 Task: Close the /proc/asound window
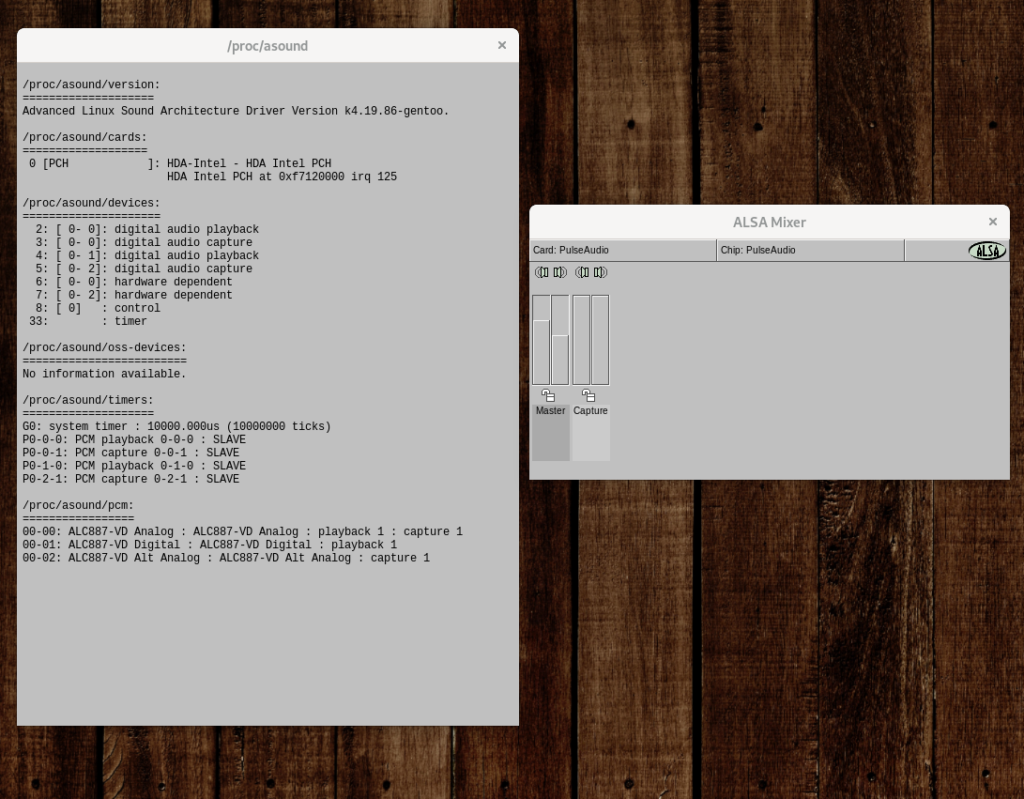pos(502,45)
